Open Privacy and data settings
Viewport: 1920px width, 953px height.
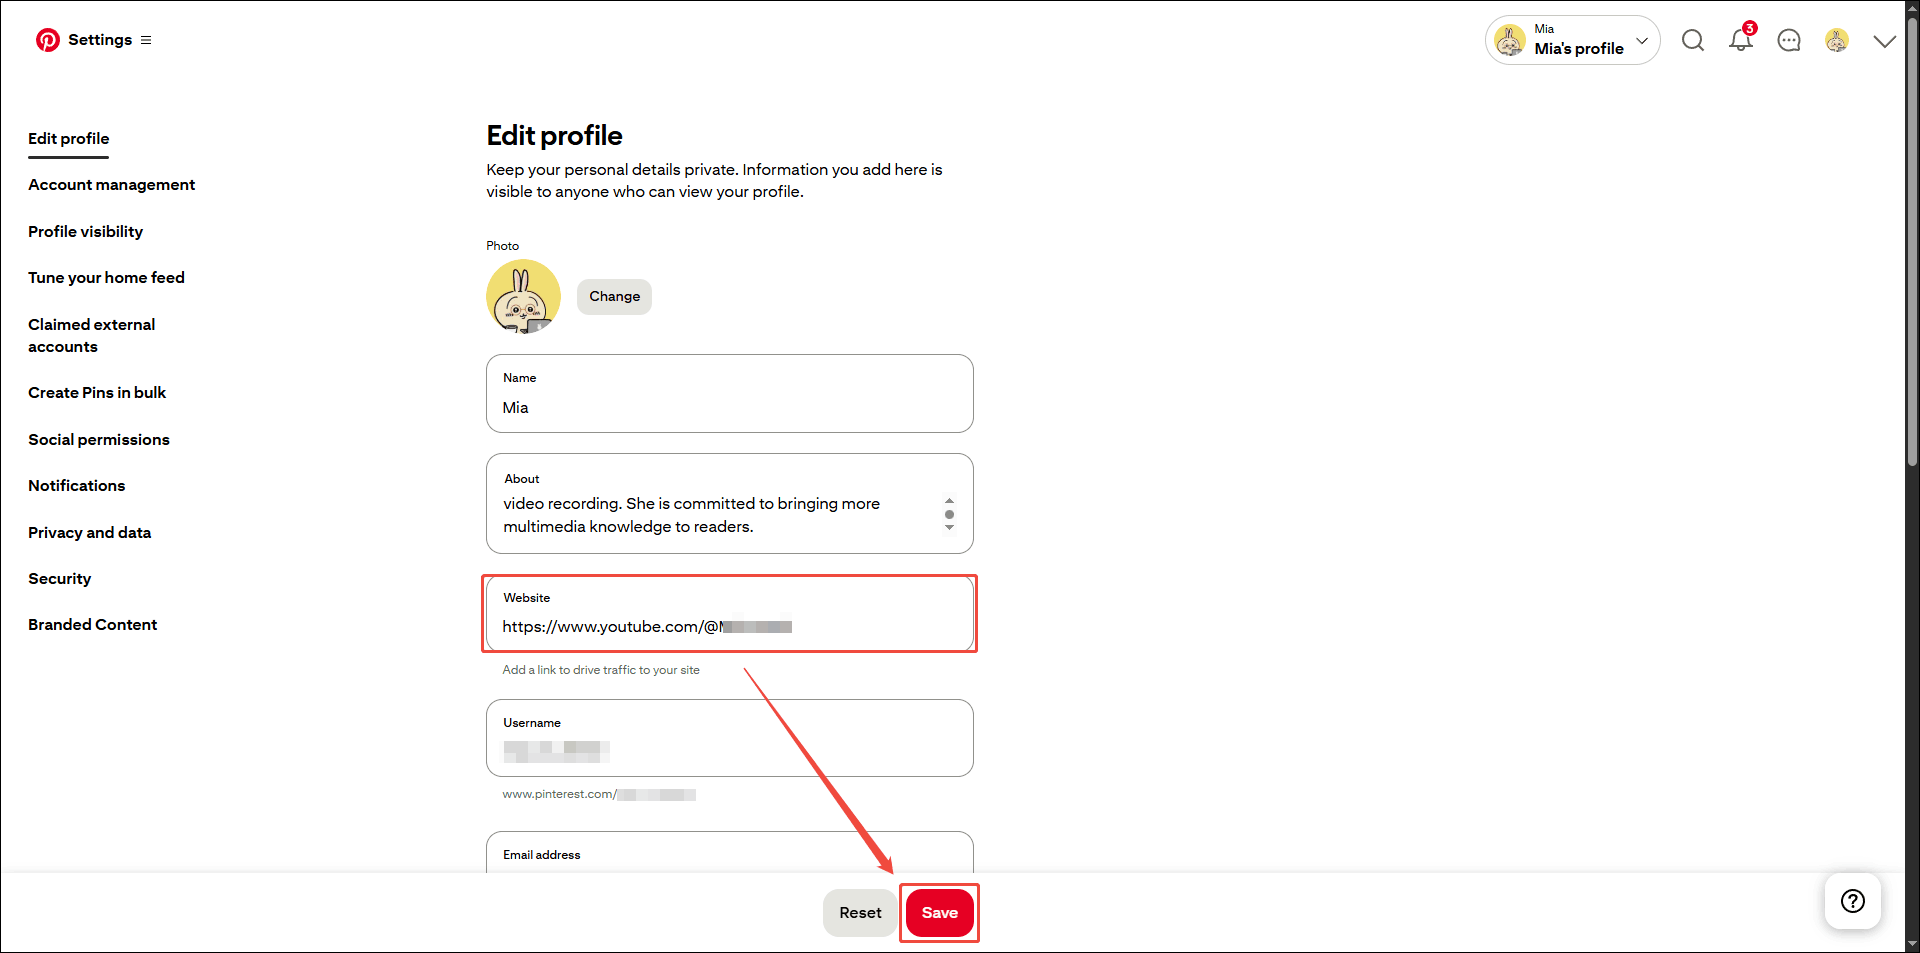[89, 533]
